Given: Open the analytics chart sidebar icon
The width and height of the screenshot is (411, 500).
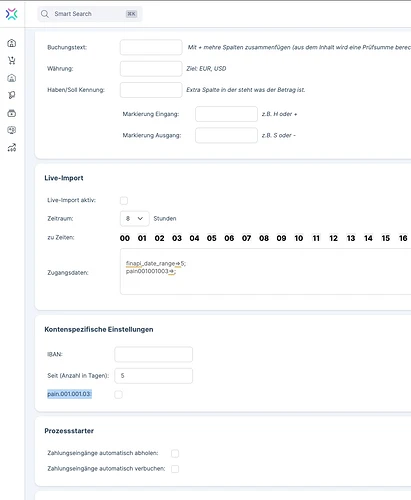Looking at the screenshot, I should [12, 148].
